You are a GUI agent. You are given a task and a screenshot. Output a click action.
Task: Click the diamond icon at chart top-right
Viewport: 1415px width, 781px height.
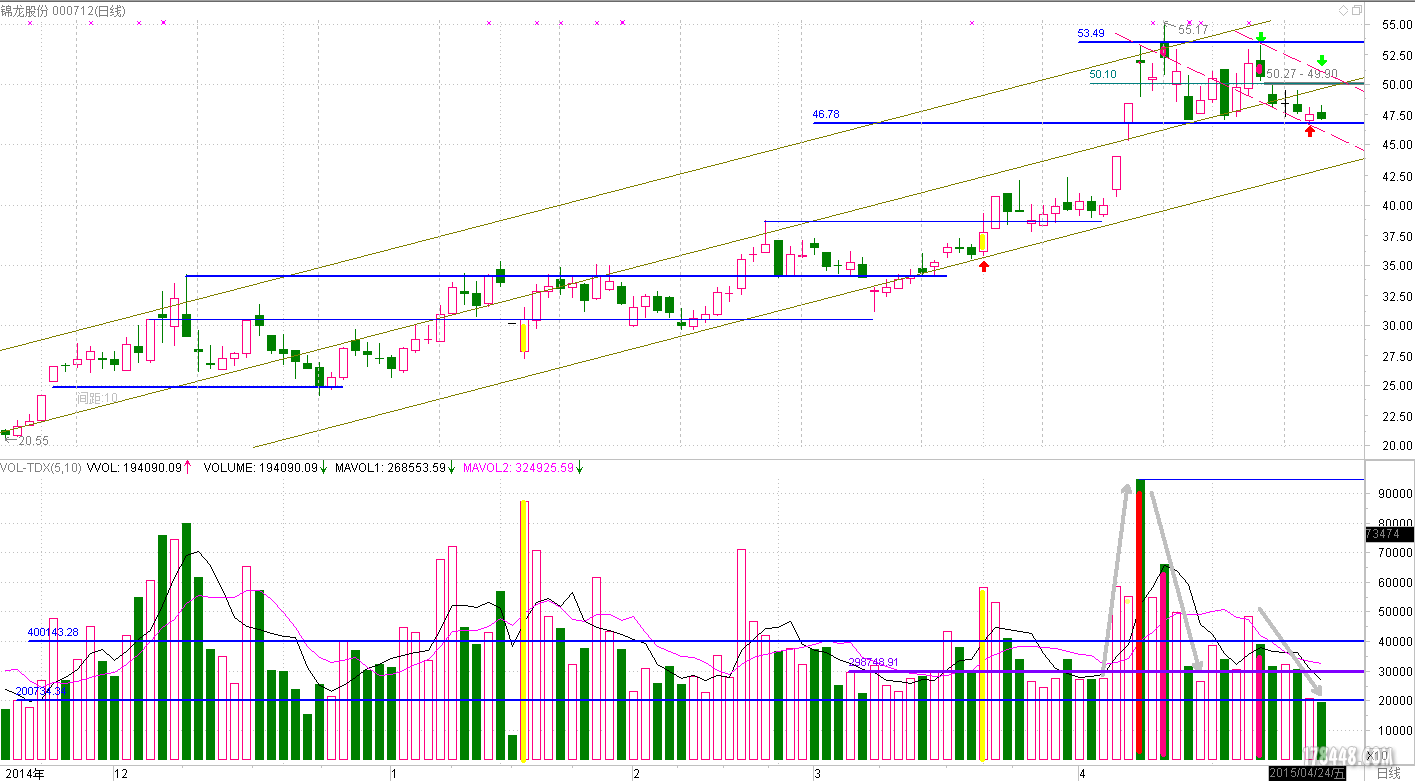pyautogui.click(x=1343, y=9)
